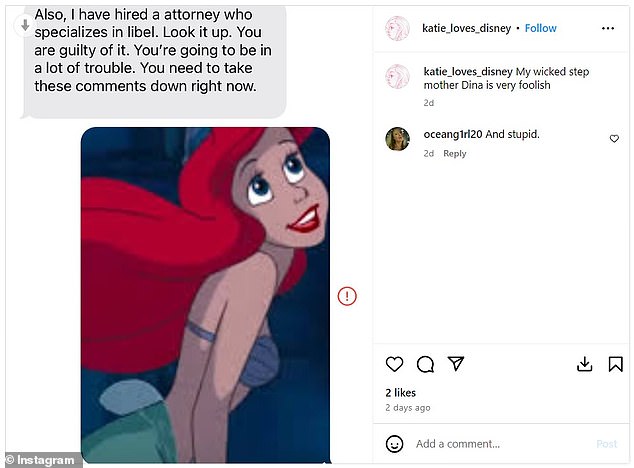634x468 pixels.
Task: Open the oceang1rl20 username link
Action: (453, 134)
